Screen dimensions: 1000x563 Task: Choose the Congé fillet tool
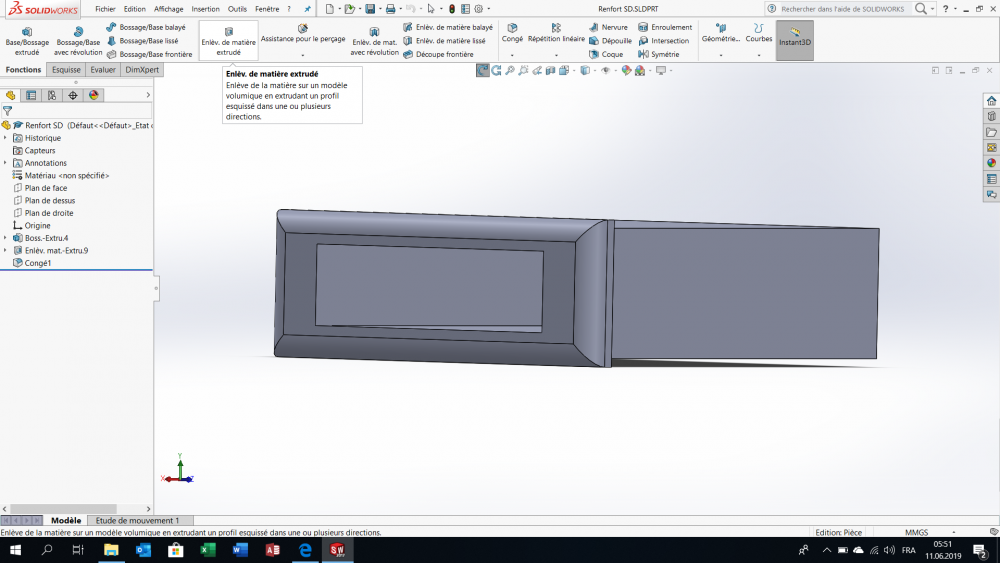pos(512,33)
